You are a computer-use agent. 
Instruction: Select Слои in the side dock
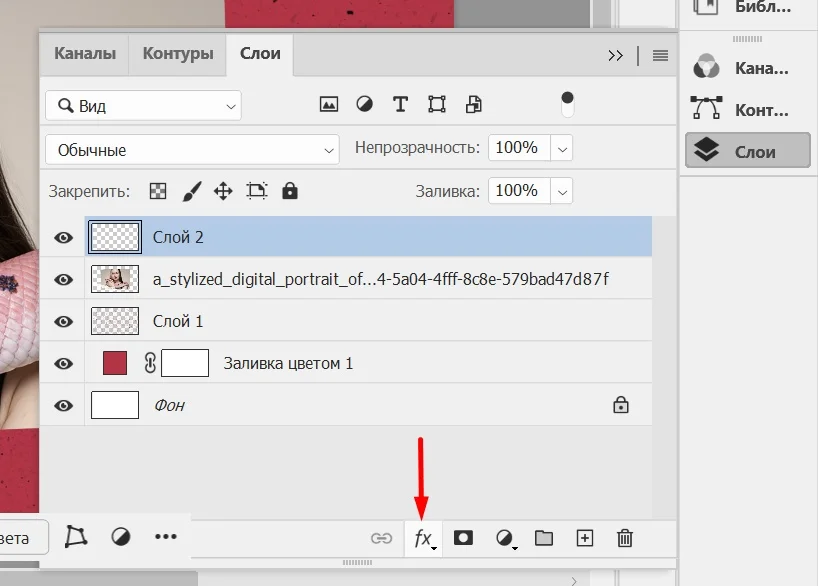[x=747, y=150]
